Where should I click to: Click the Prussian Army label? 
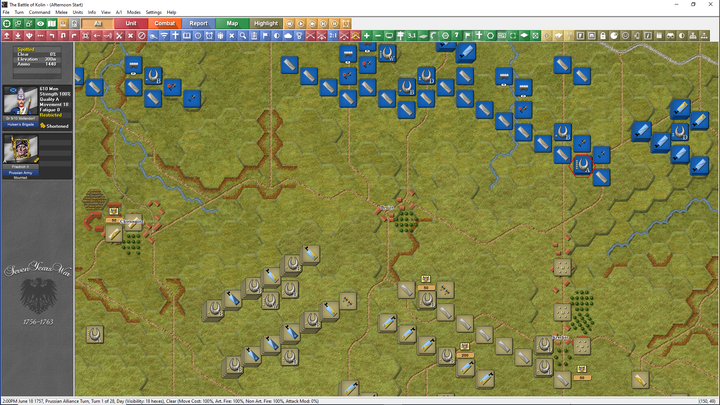pyautogui.click(x=21, y=173)
